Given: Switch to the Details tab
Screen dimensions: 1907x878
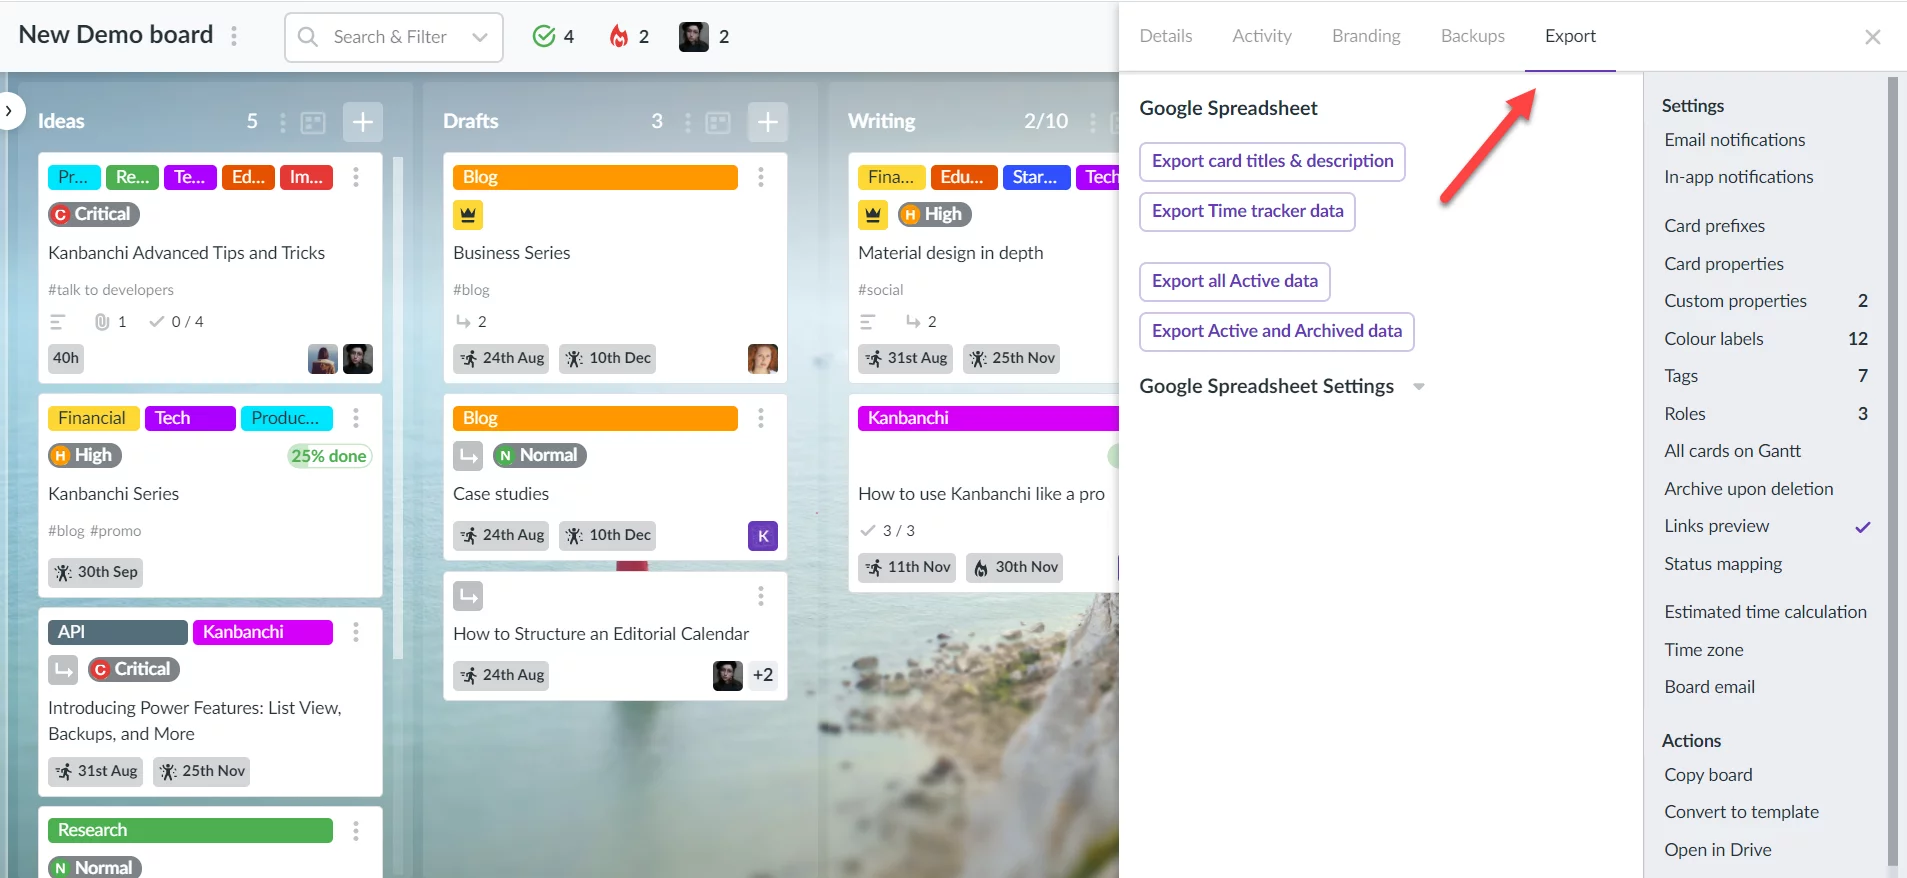Looking at the screenshot, I should (1166, 36).
